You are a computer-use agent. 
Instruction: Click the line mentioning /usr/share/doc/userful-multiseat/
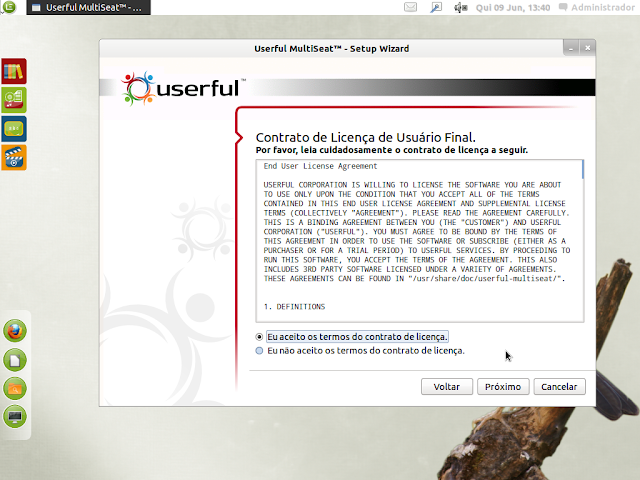[x=414, y=279]
